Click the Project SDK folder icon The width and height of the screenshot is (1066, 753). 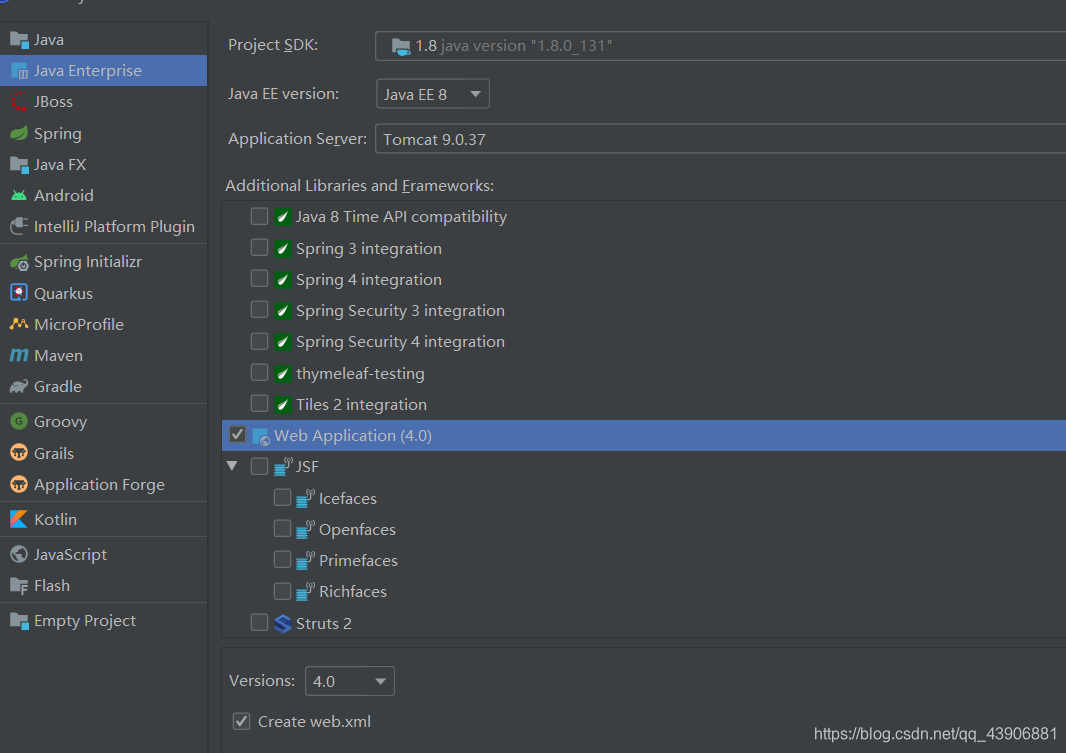401,46
